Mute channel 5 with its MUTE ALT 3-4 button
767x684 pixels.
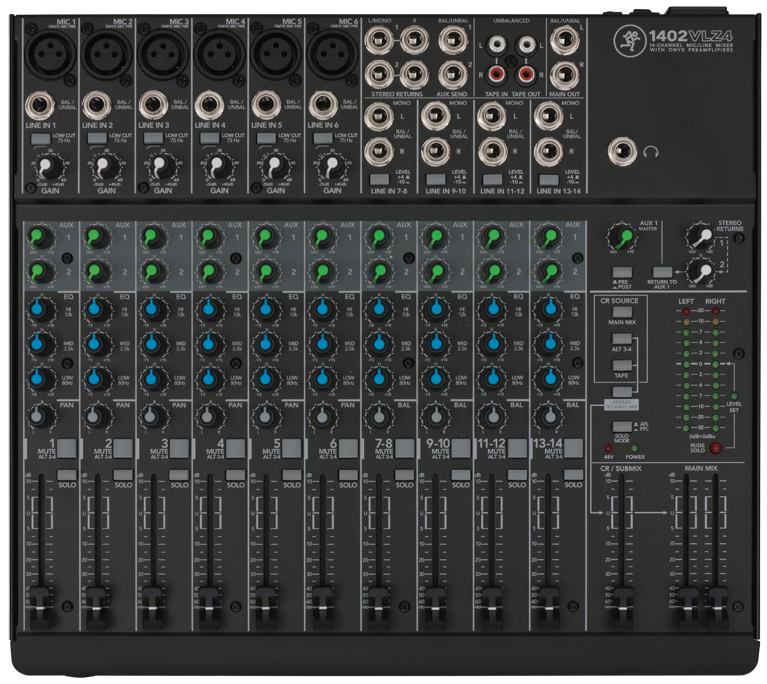(292, 448)
